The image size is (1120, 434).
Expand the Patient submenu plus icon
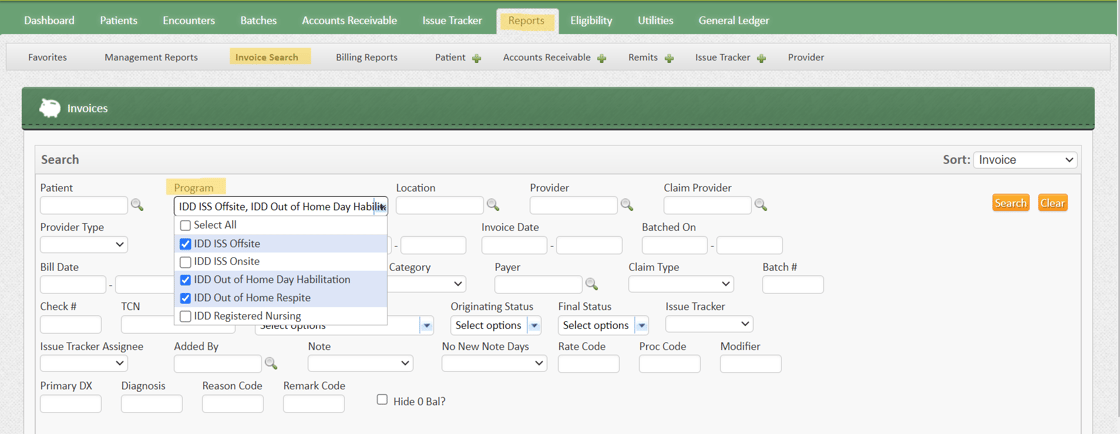pos(476,58)
